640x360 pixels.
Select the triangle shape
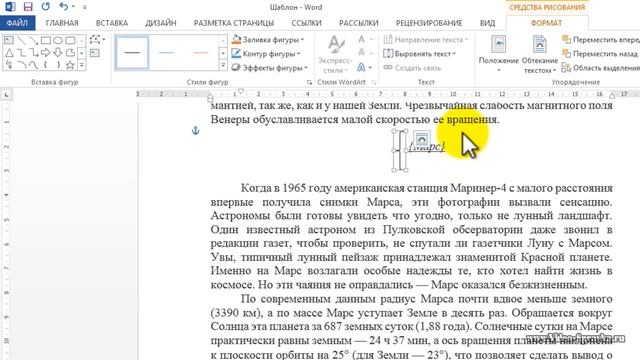(x=9, y=53)
